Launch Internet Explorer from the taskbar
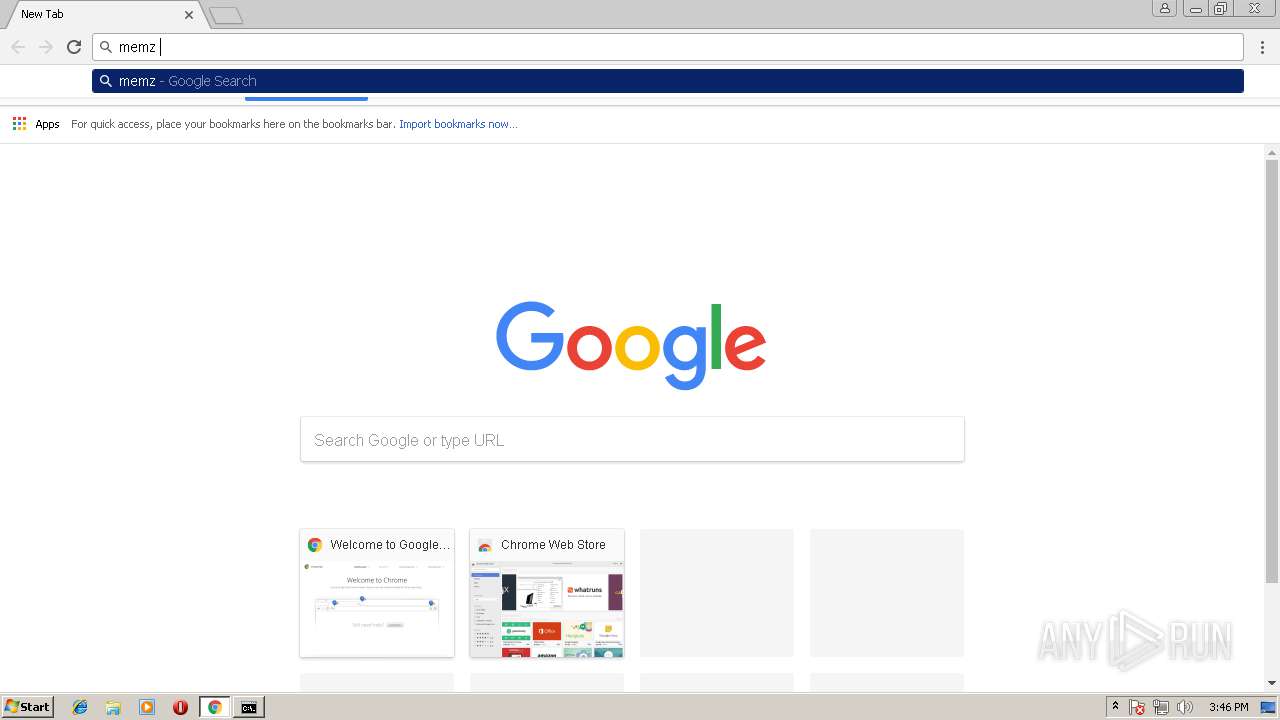Image resolution: width=1280 pixels, height=720 pixels. (80, 707)
